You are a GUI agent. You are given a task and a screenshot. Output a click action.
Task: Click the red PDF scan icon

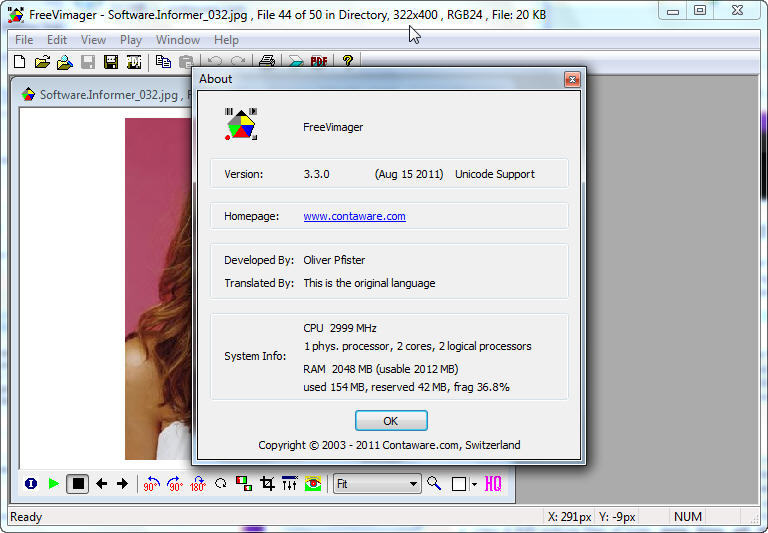point(319,62)
